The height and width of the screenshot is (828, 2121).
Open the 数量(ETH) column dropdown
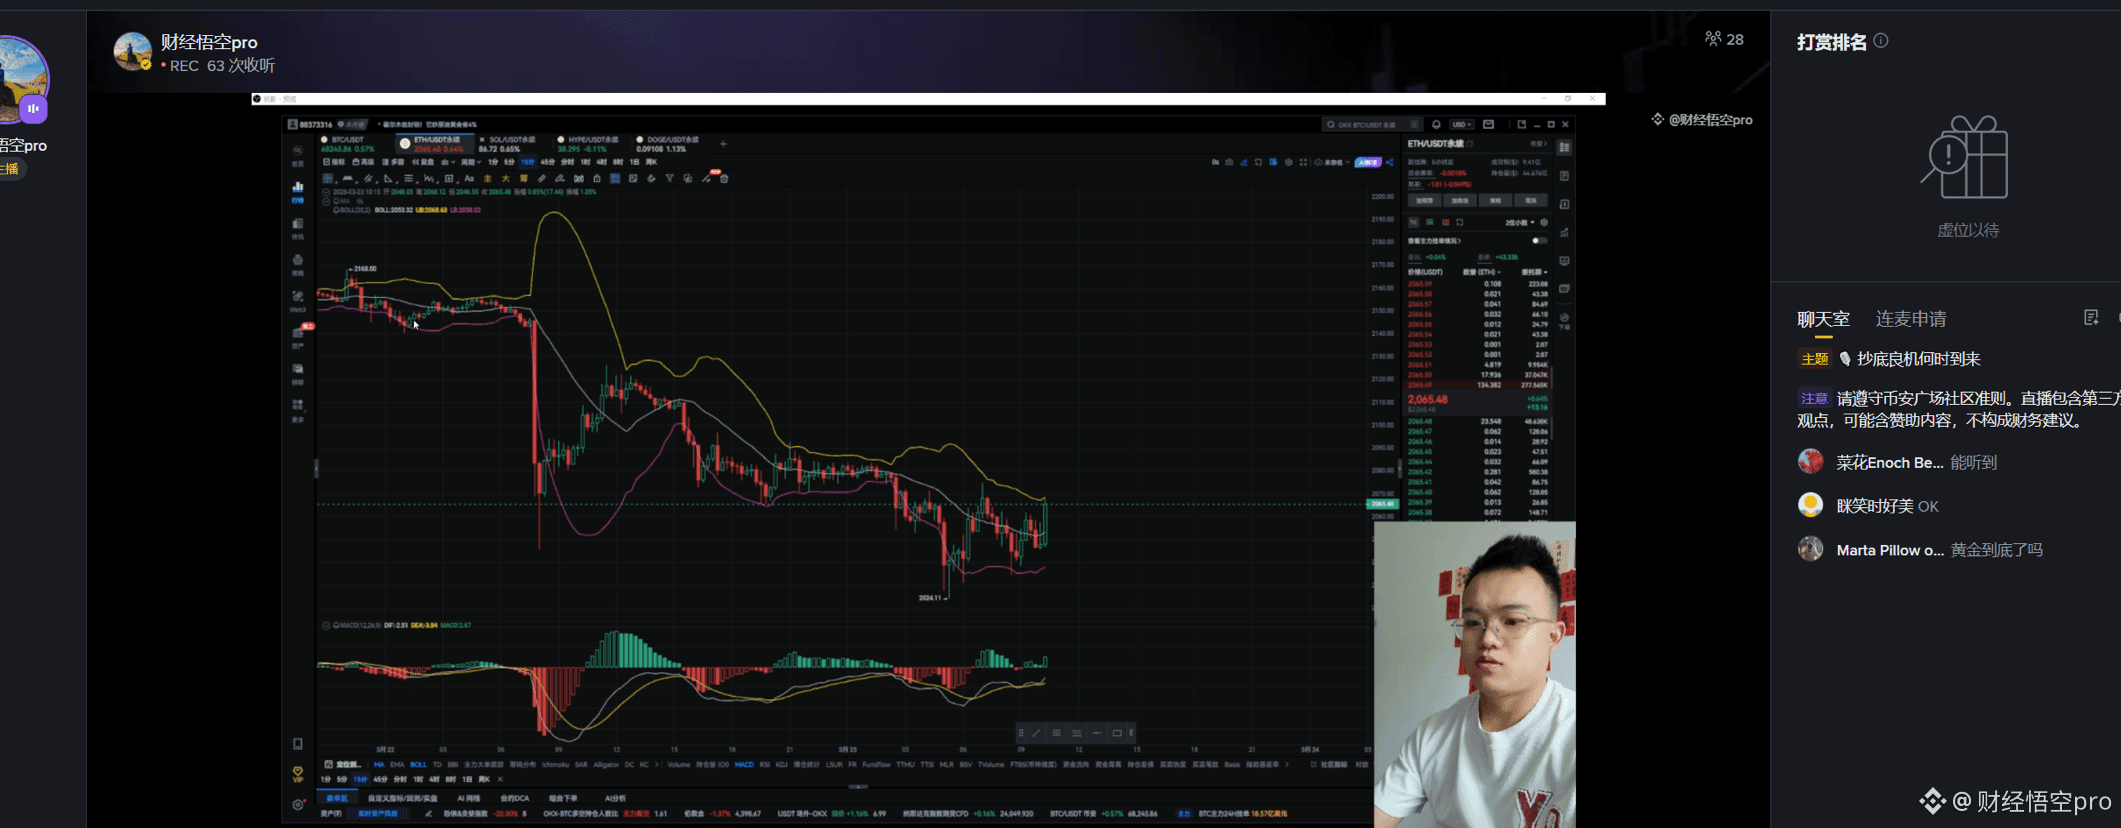pos(1482,272)
